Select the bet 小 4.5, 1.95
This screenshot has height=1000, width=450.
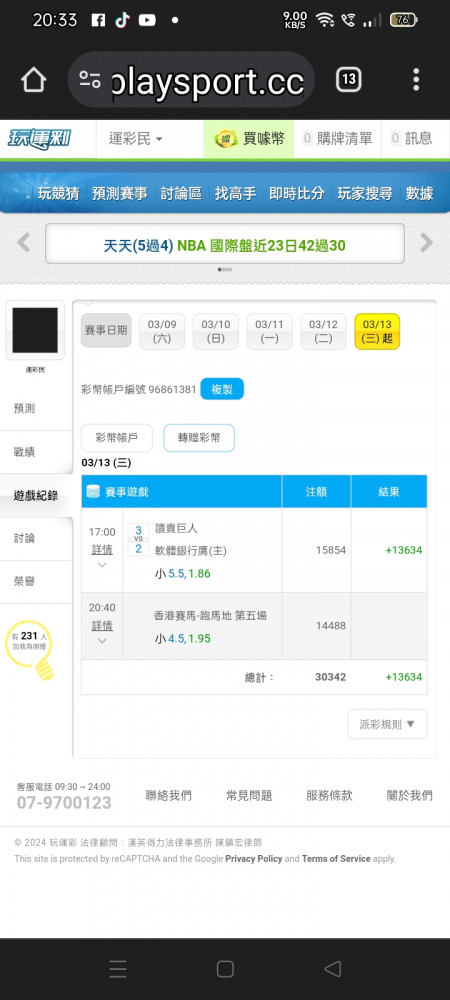(182, 638)
